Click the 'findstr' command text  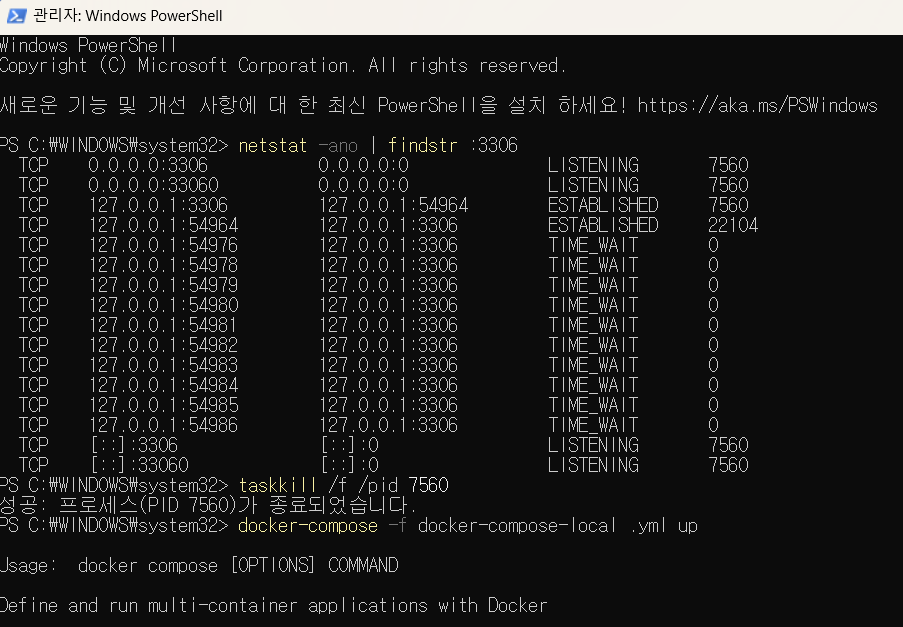pos(423,145)
